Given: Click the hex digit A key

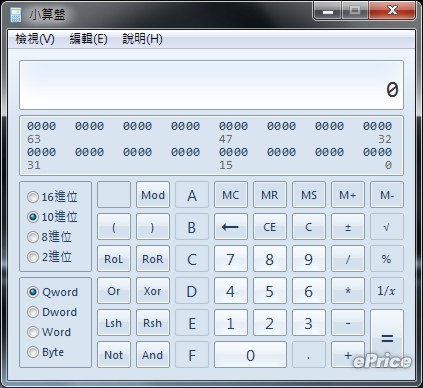Looking at the screenshot, I should [x=192, y=195].
